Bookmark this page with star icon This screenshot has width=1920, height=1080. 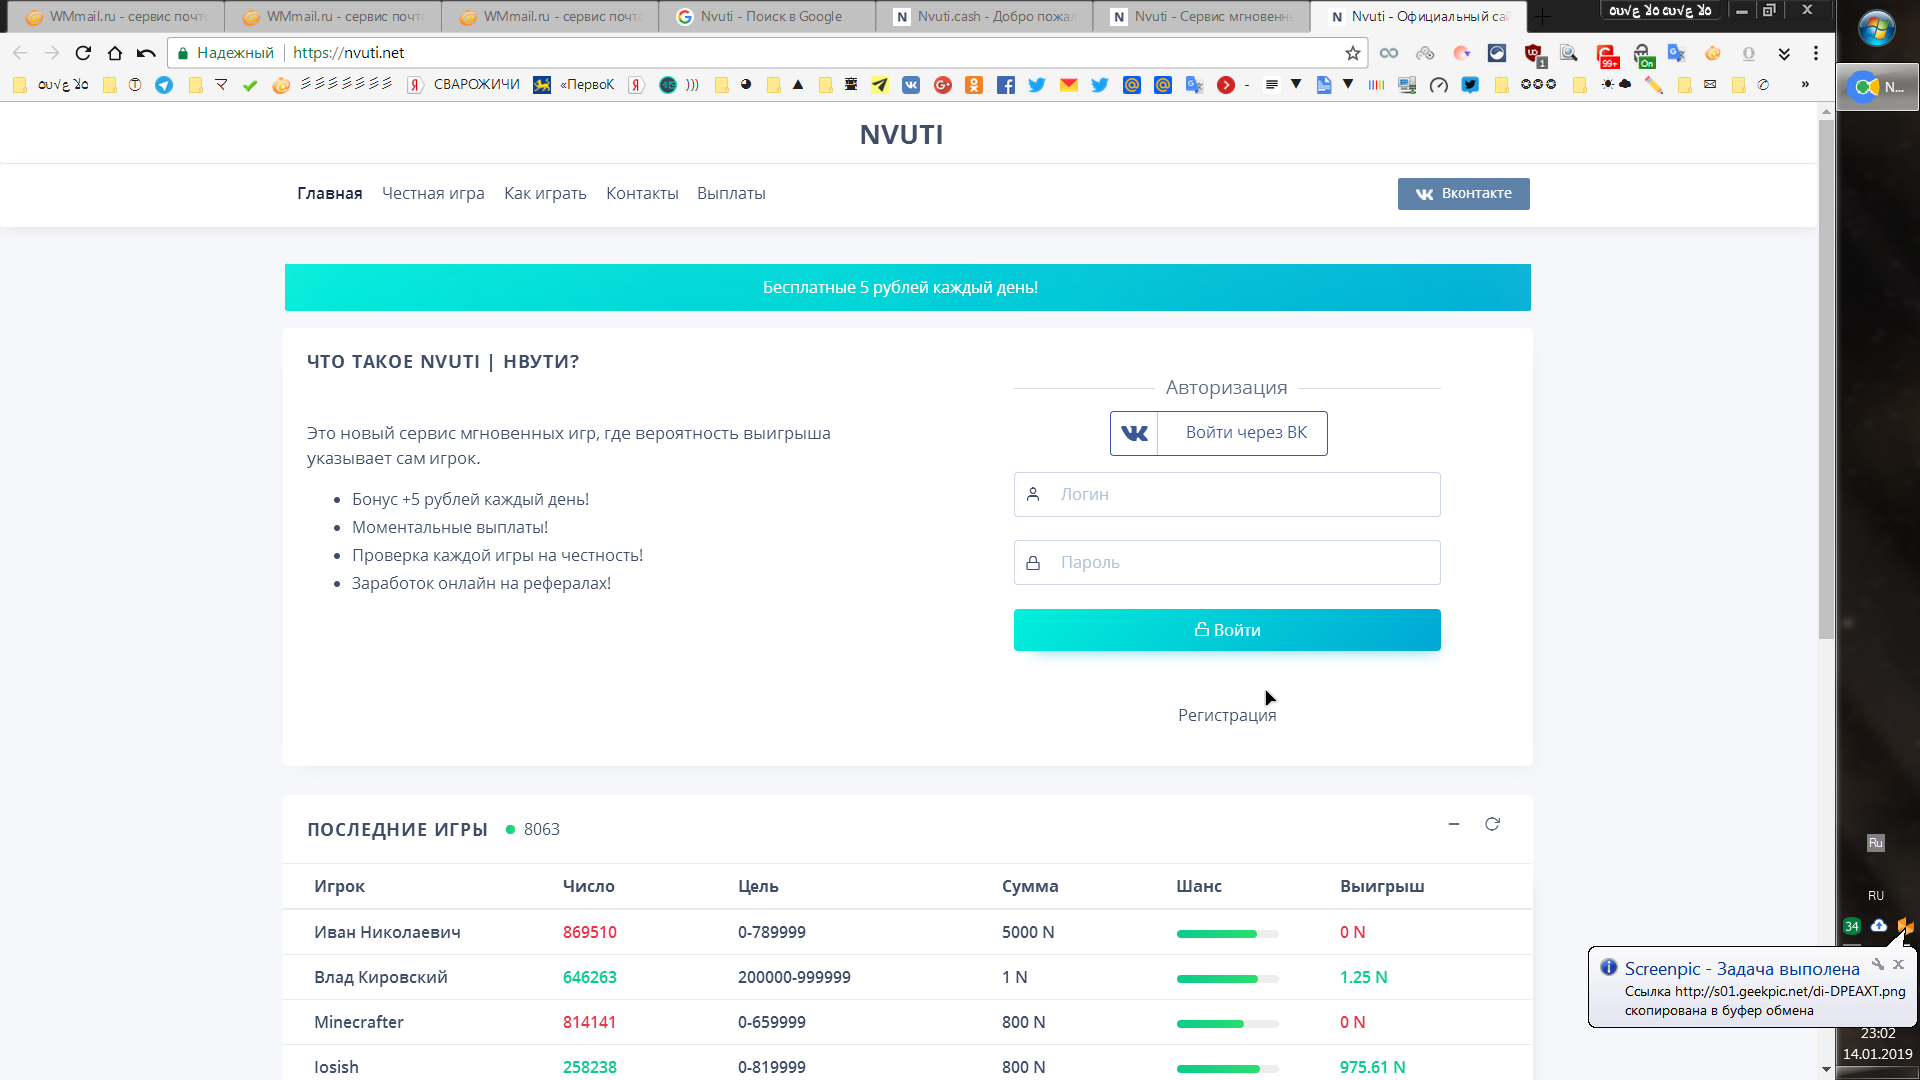click(1352, 53)
